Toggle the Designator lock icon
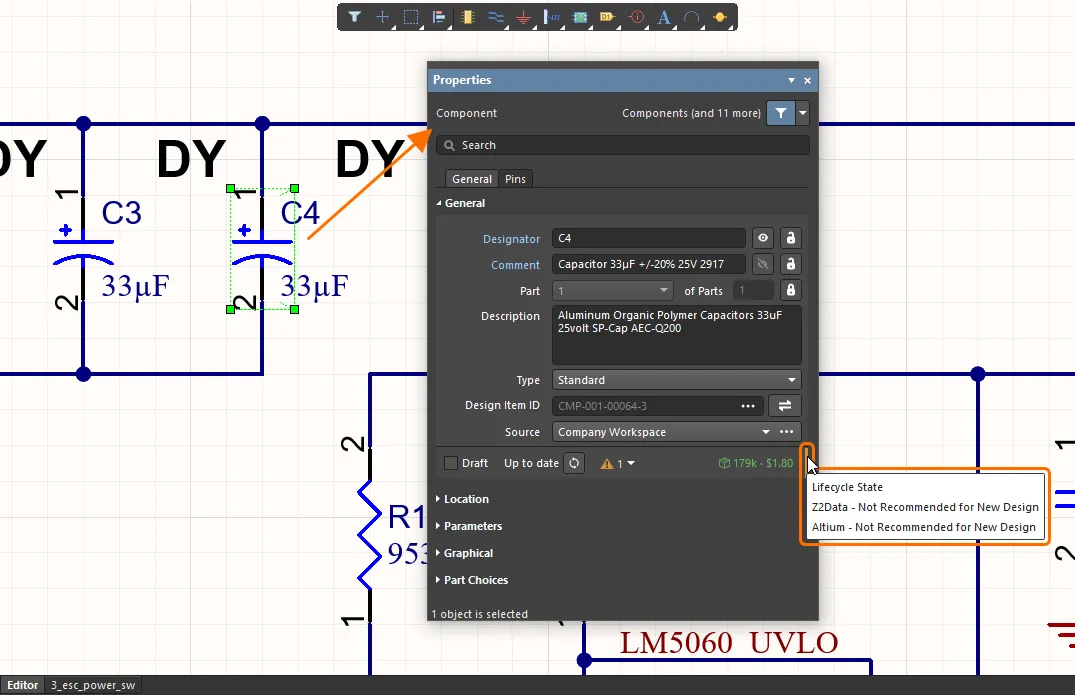The height and width of the screenshot is (695, 1075). 791,238
